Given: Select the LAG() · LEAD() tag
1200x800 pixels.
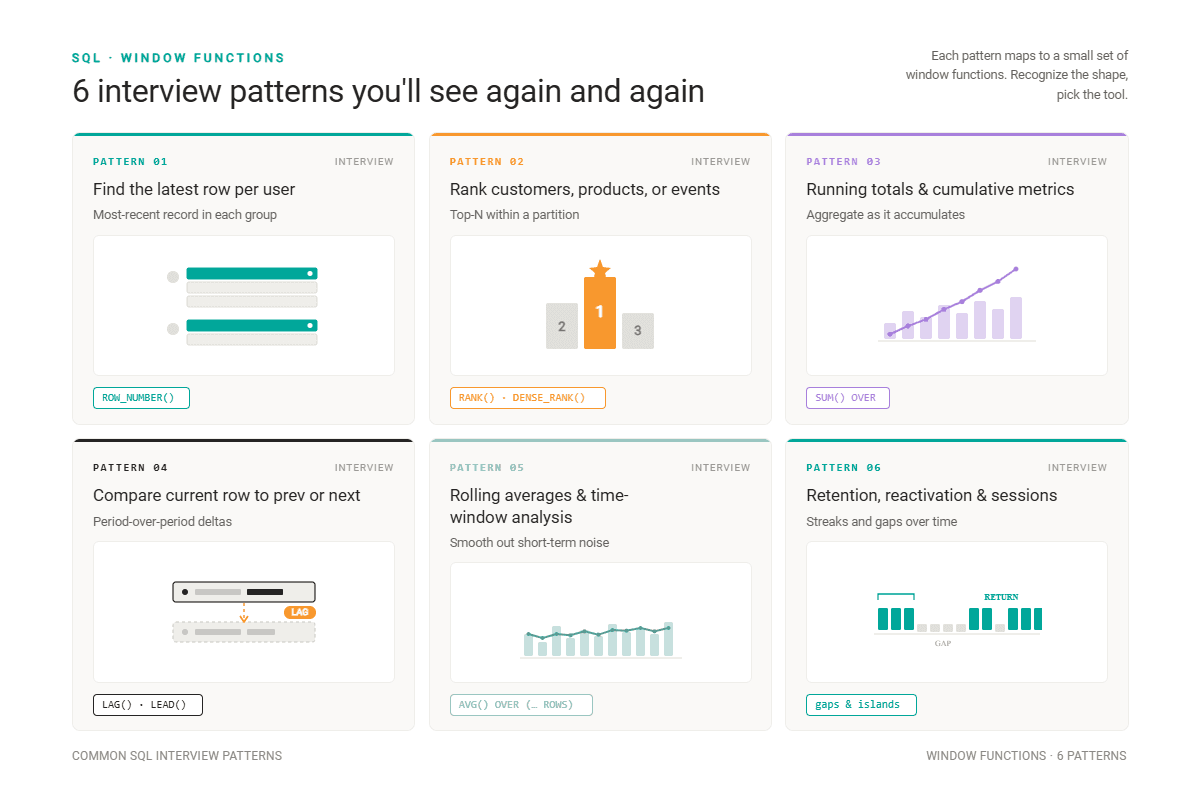Looking at the screenshot, I should [x=148, y=705].
